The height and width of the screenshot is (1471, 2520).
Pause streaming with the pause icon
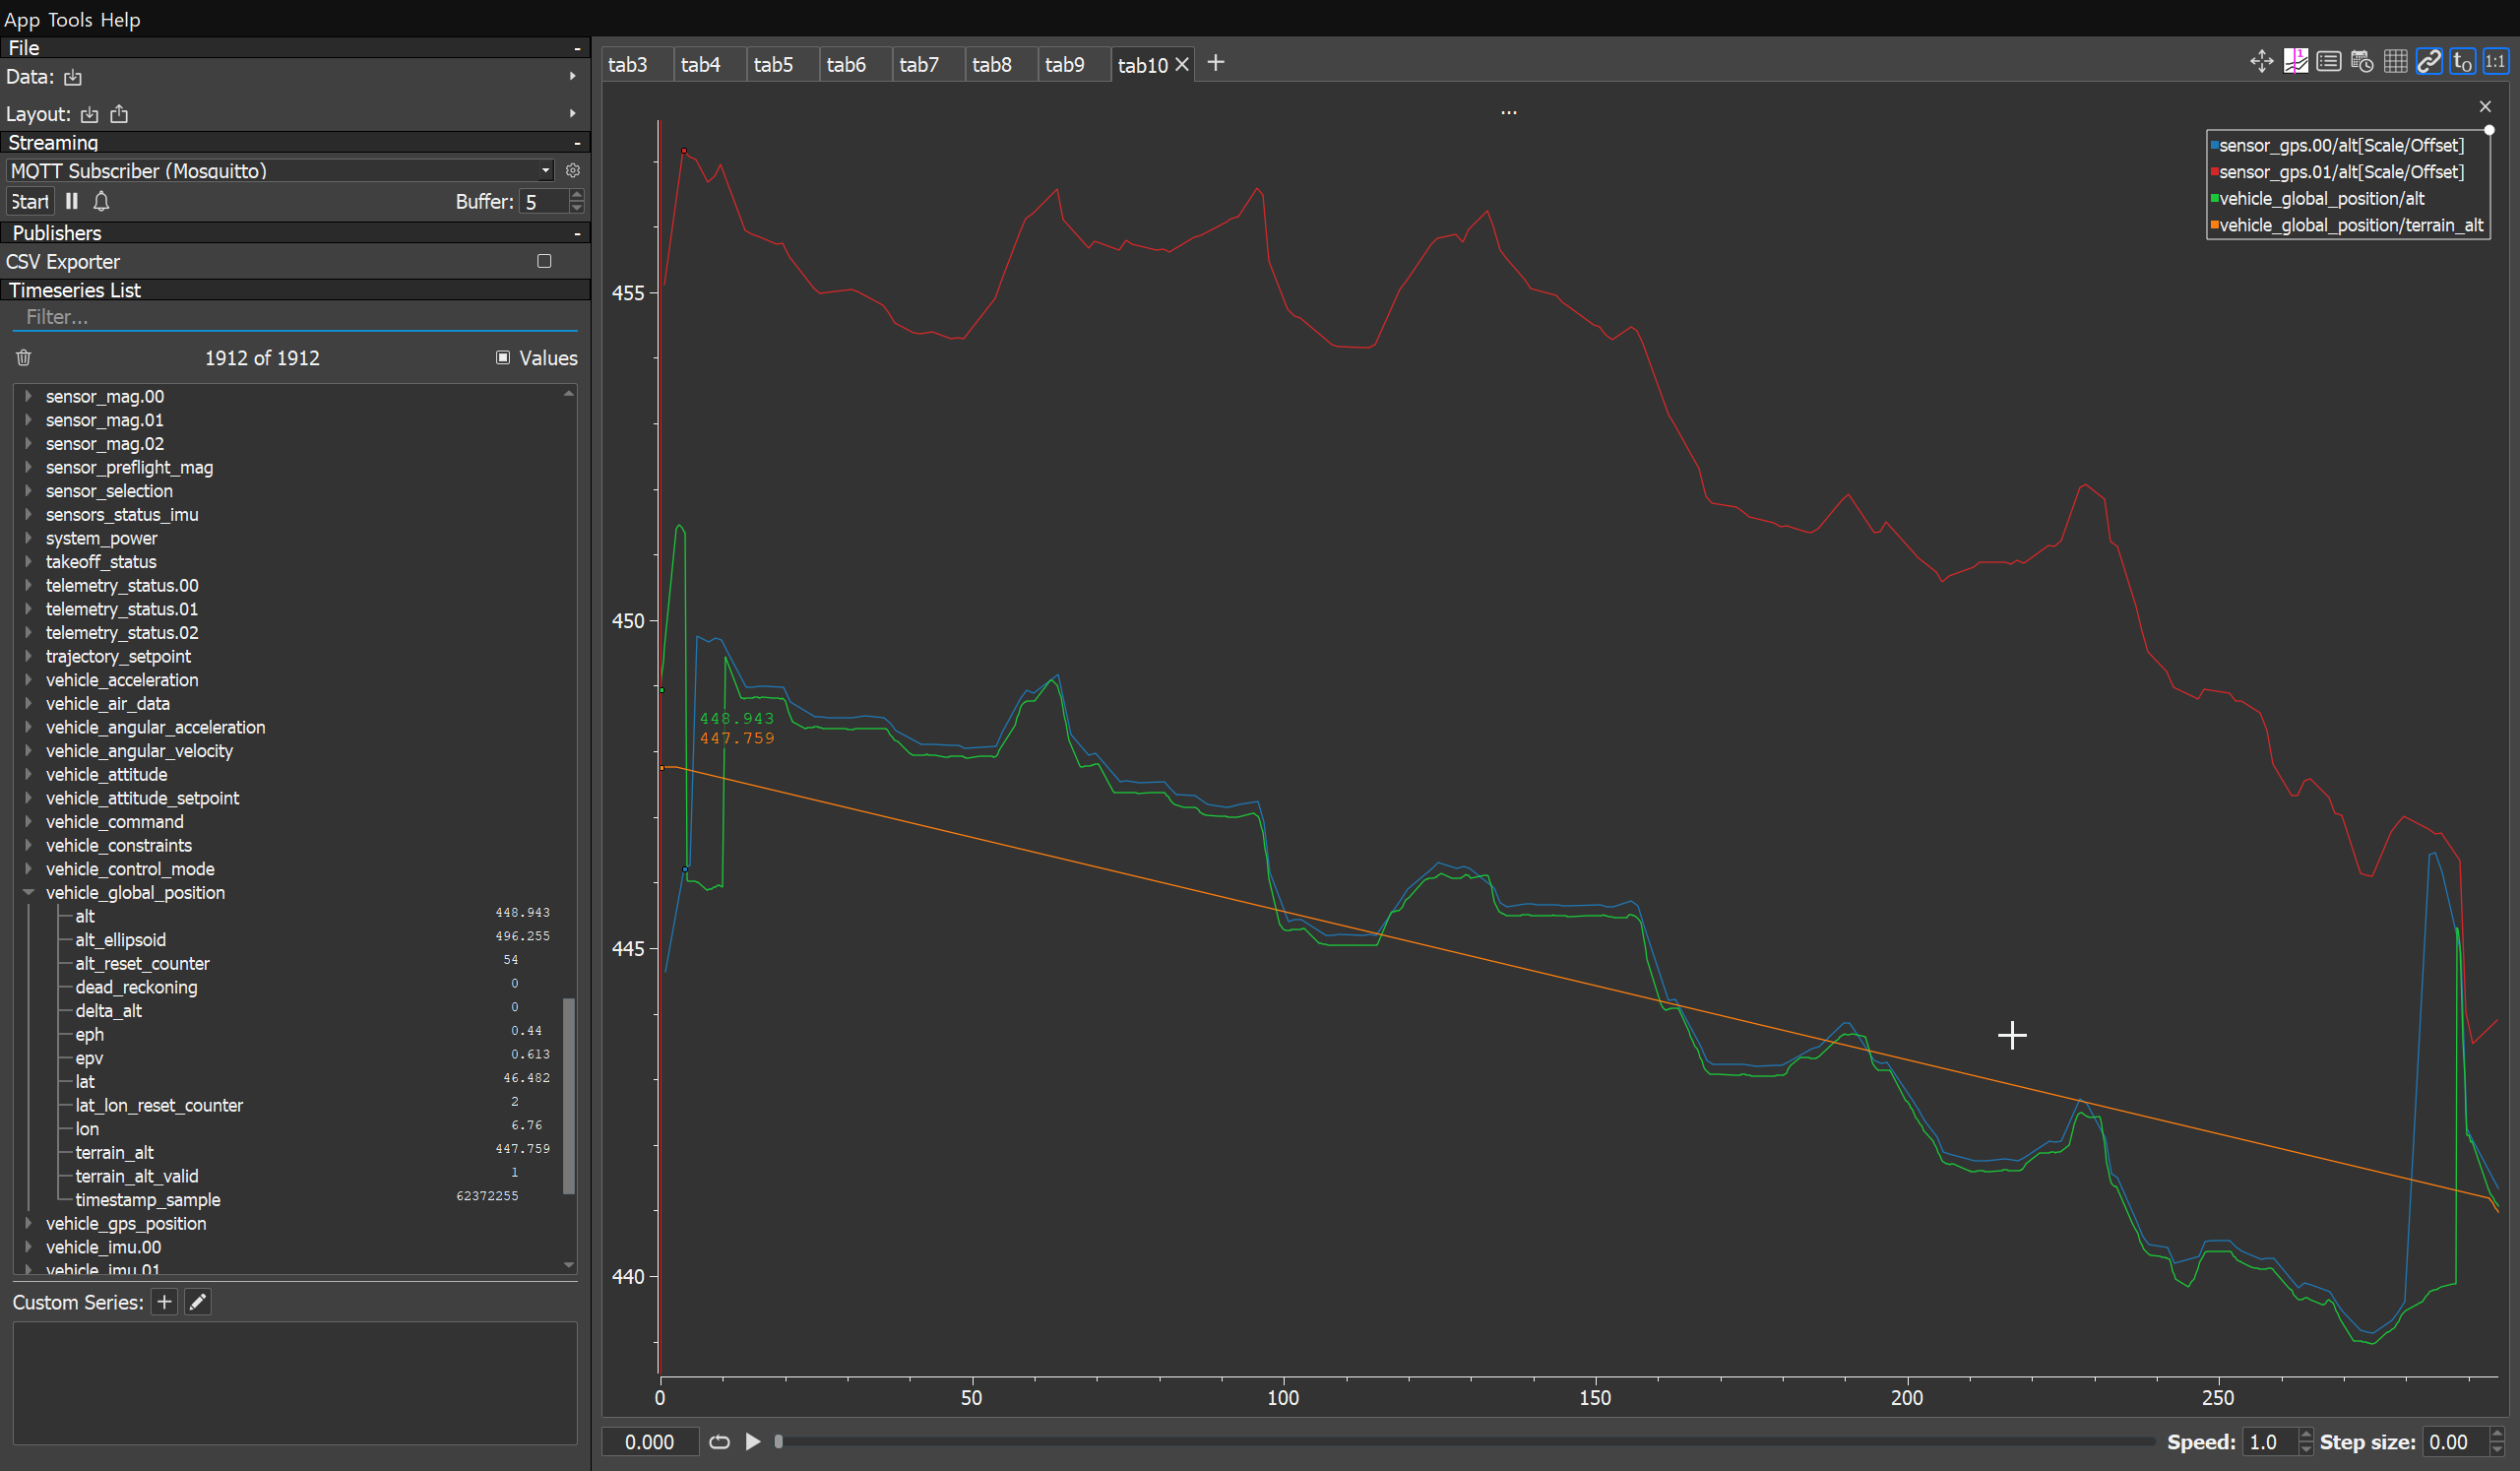pyautogui.click(x=70, y=201)
